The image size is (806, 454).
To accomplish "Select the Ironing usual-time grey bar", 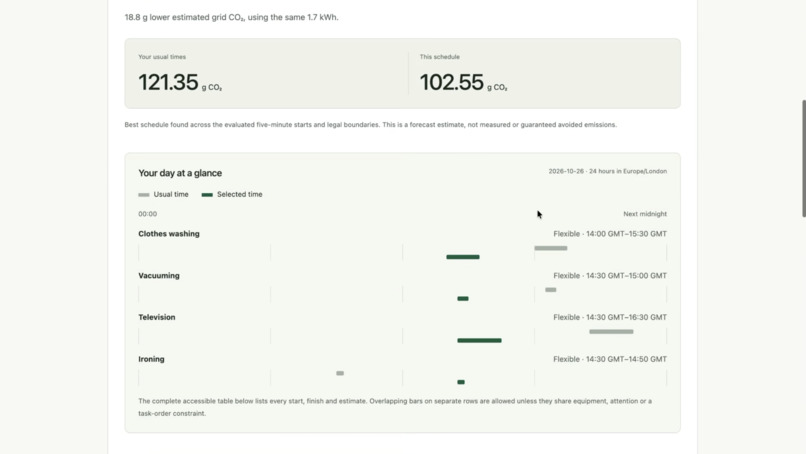I will pos(340,373).
